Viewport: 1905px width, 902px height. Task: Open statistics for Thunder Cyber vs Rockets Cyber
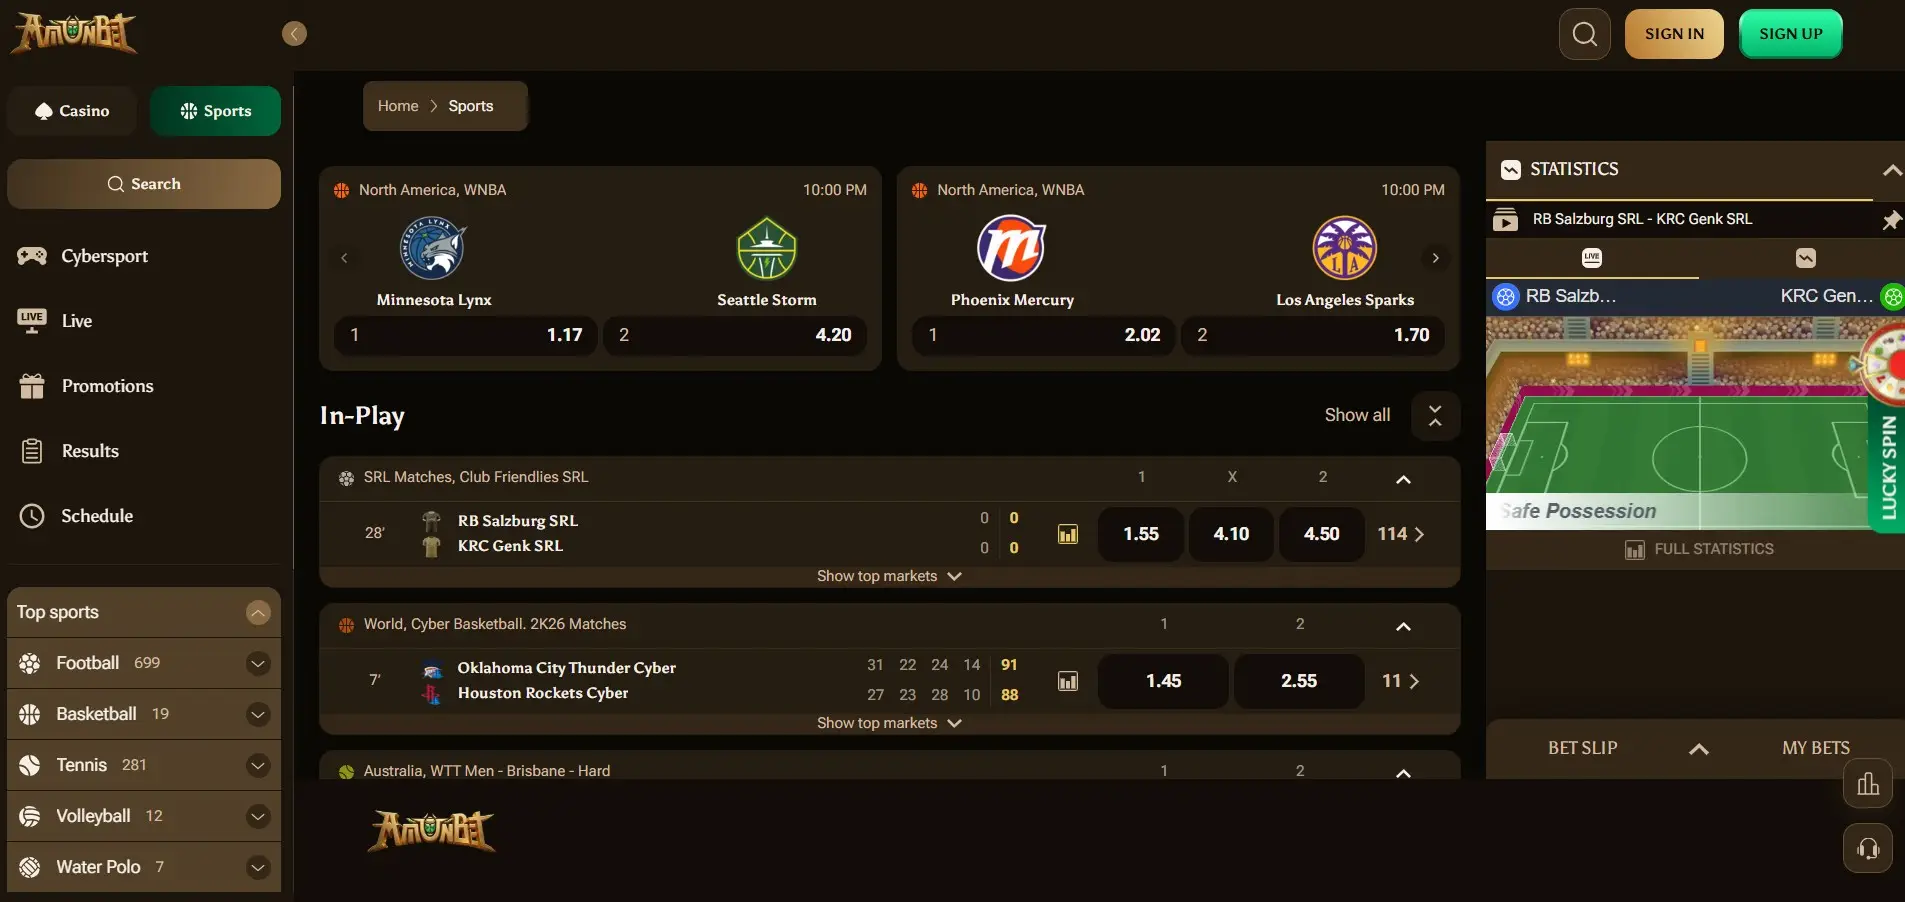point(1068,681)
